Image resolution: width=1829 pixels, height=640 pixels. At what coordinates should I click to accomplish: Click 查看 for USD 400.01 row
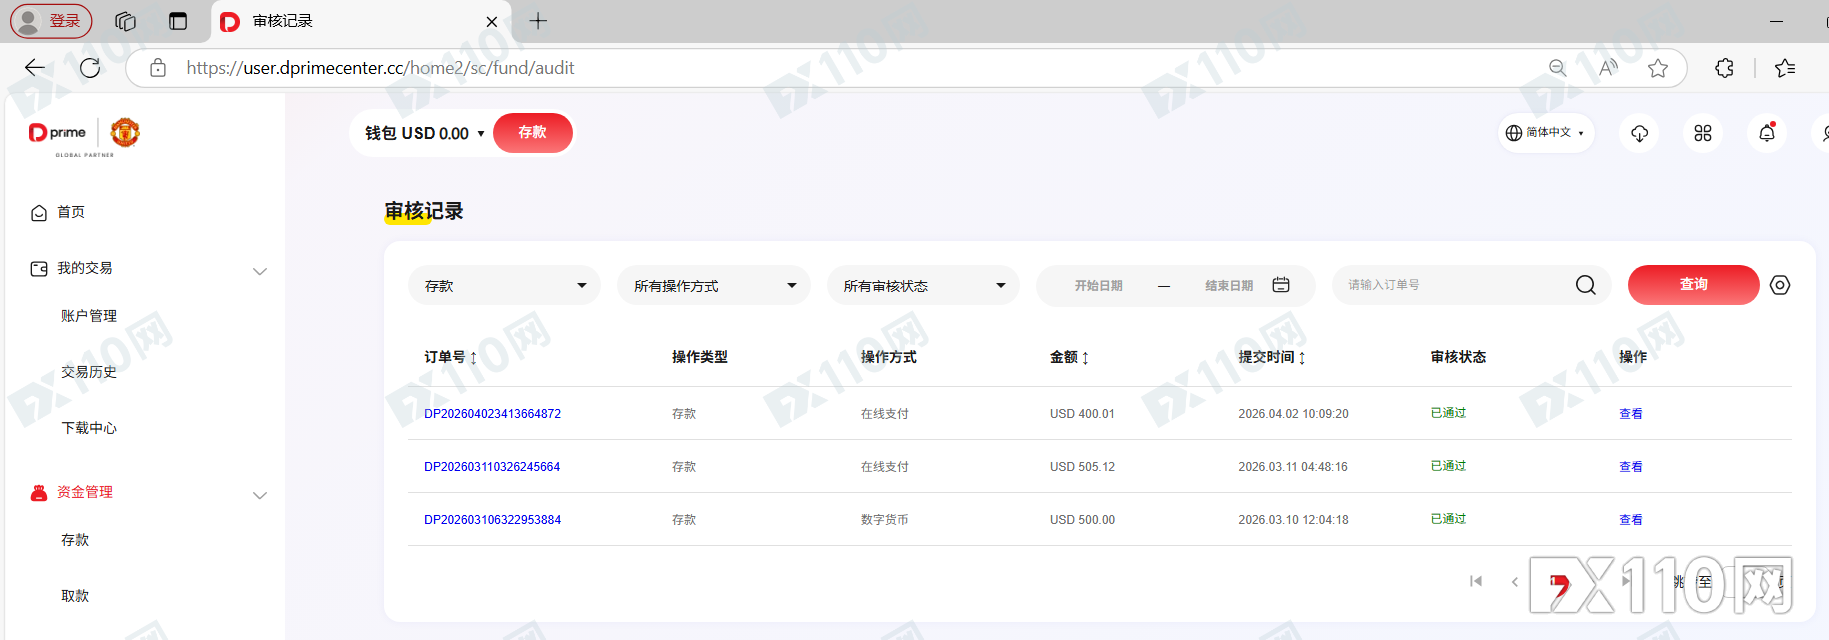(1631, 414)
